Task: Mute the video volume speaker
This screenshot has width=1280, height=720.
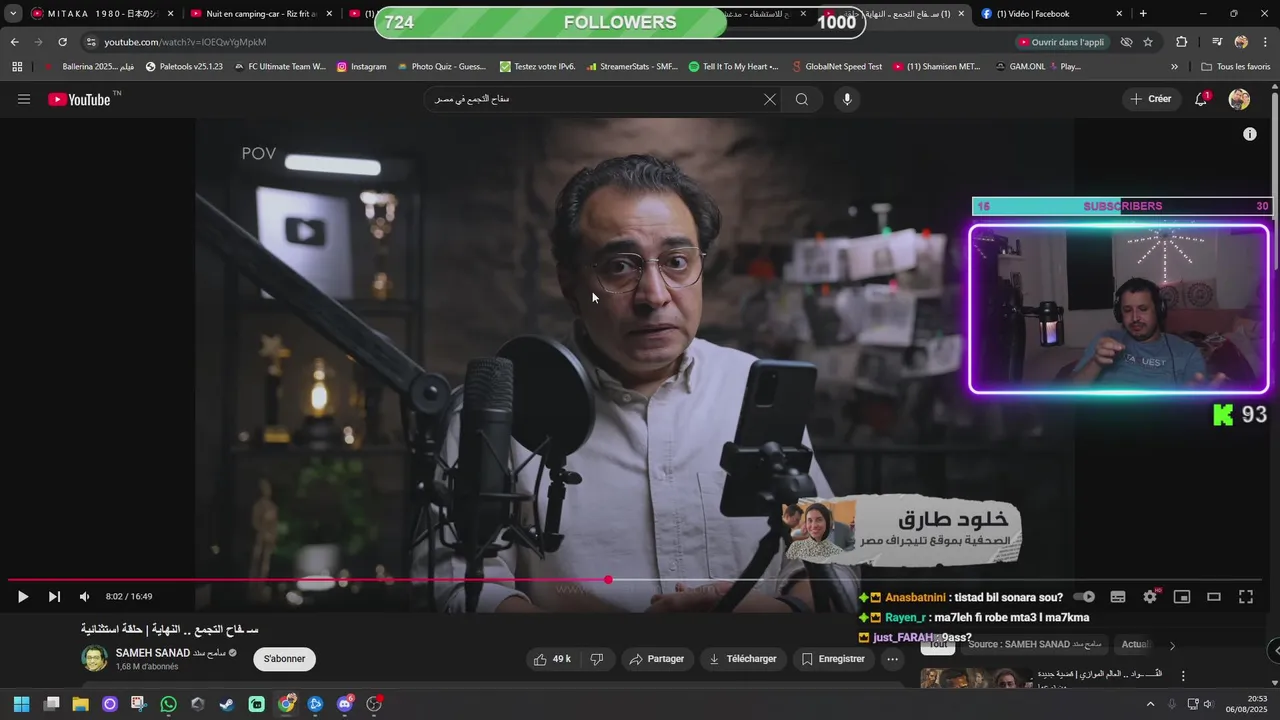Action: [85, 597]
